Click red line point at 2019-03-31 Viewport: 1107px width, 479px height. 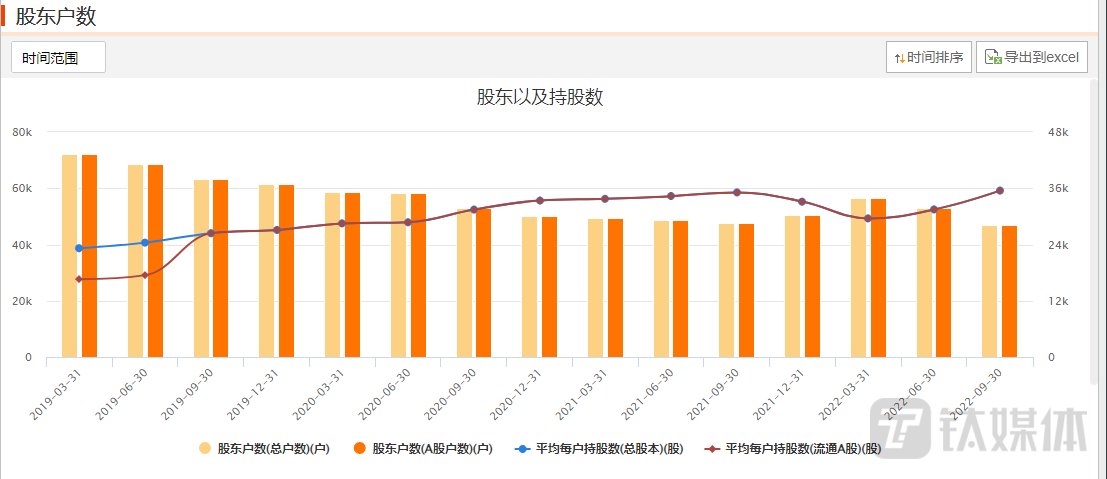tap(79, 279)
